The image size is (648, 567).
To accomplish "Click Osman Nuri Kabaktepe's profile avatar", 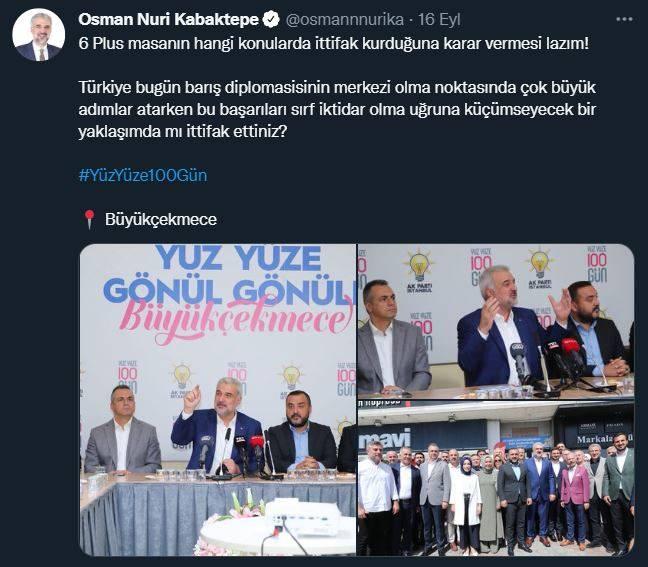I will point(39,35).
